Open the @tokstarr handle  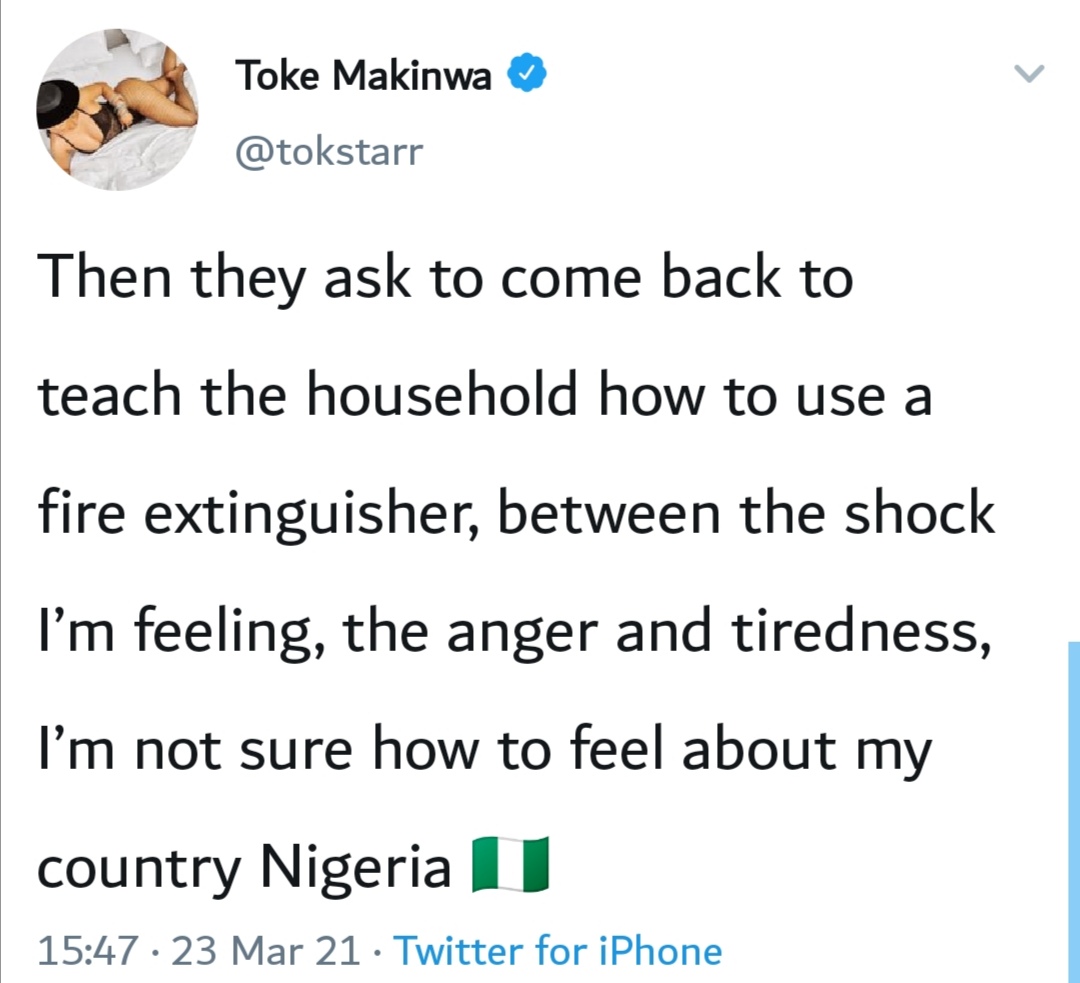(x=329, y=152)
